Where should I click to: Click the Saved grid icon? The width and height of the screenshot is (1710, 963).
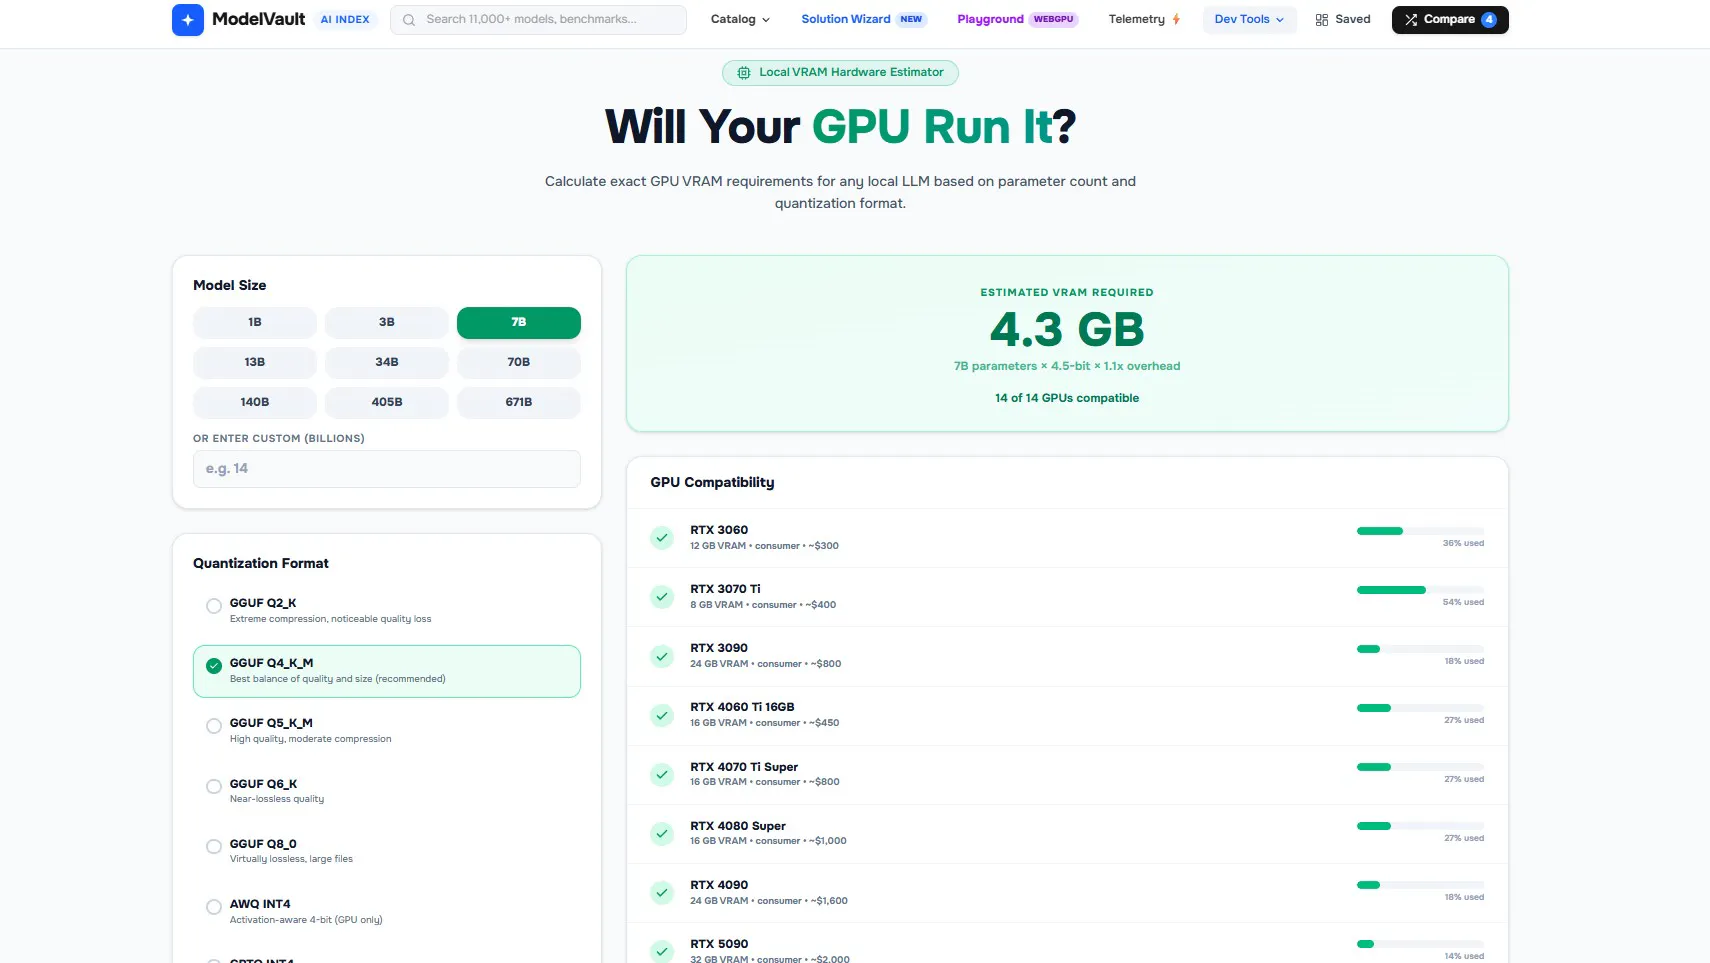point(1322,20)
